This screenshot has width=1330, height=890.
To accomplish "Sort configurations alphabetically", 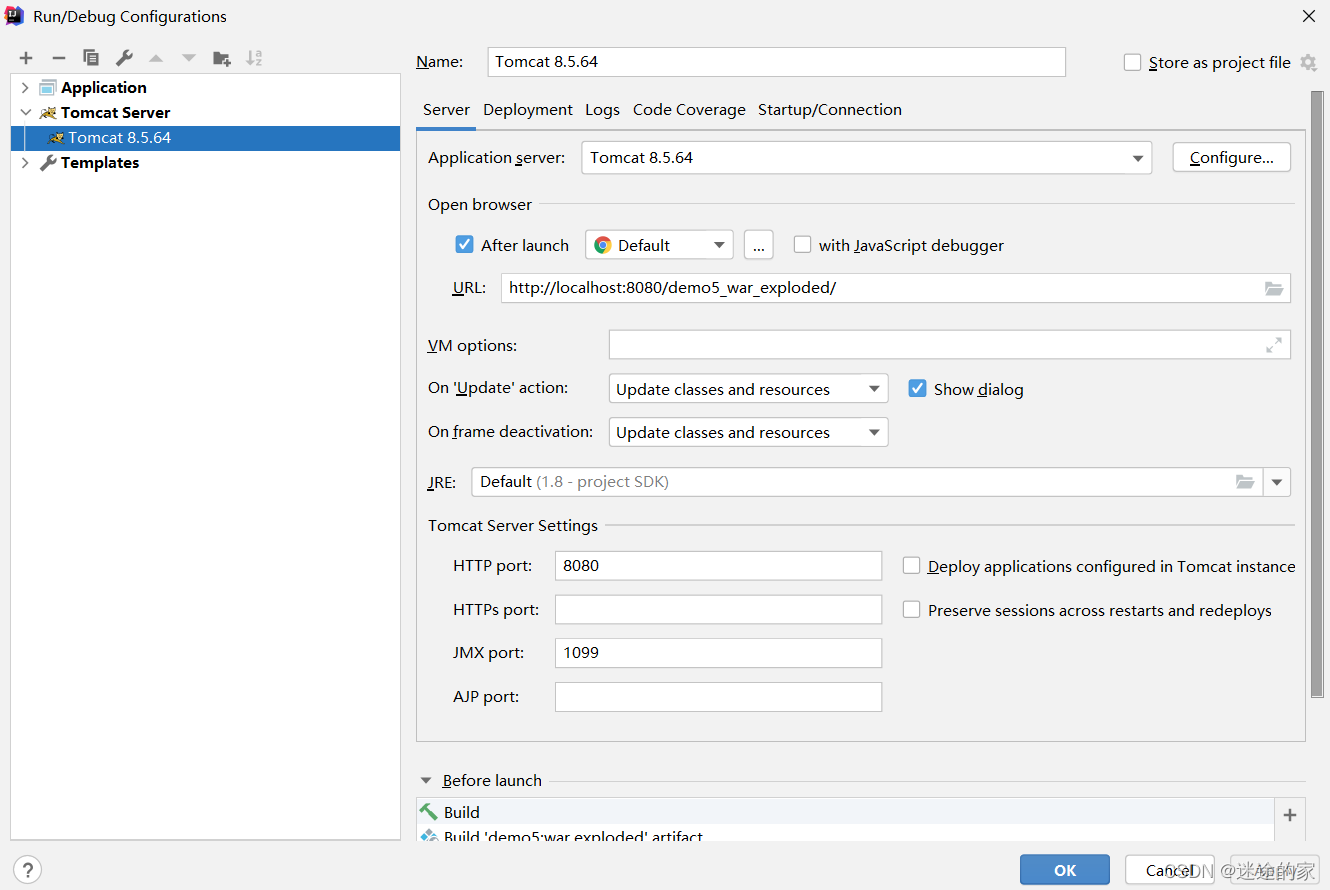I will pos(254,58).
